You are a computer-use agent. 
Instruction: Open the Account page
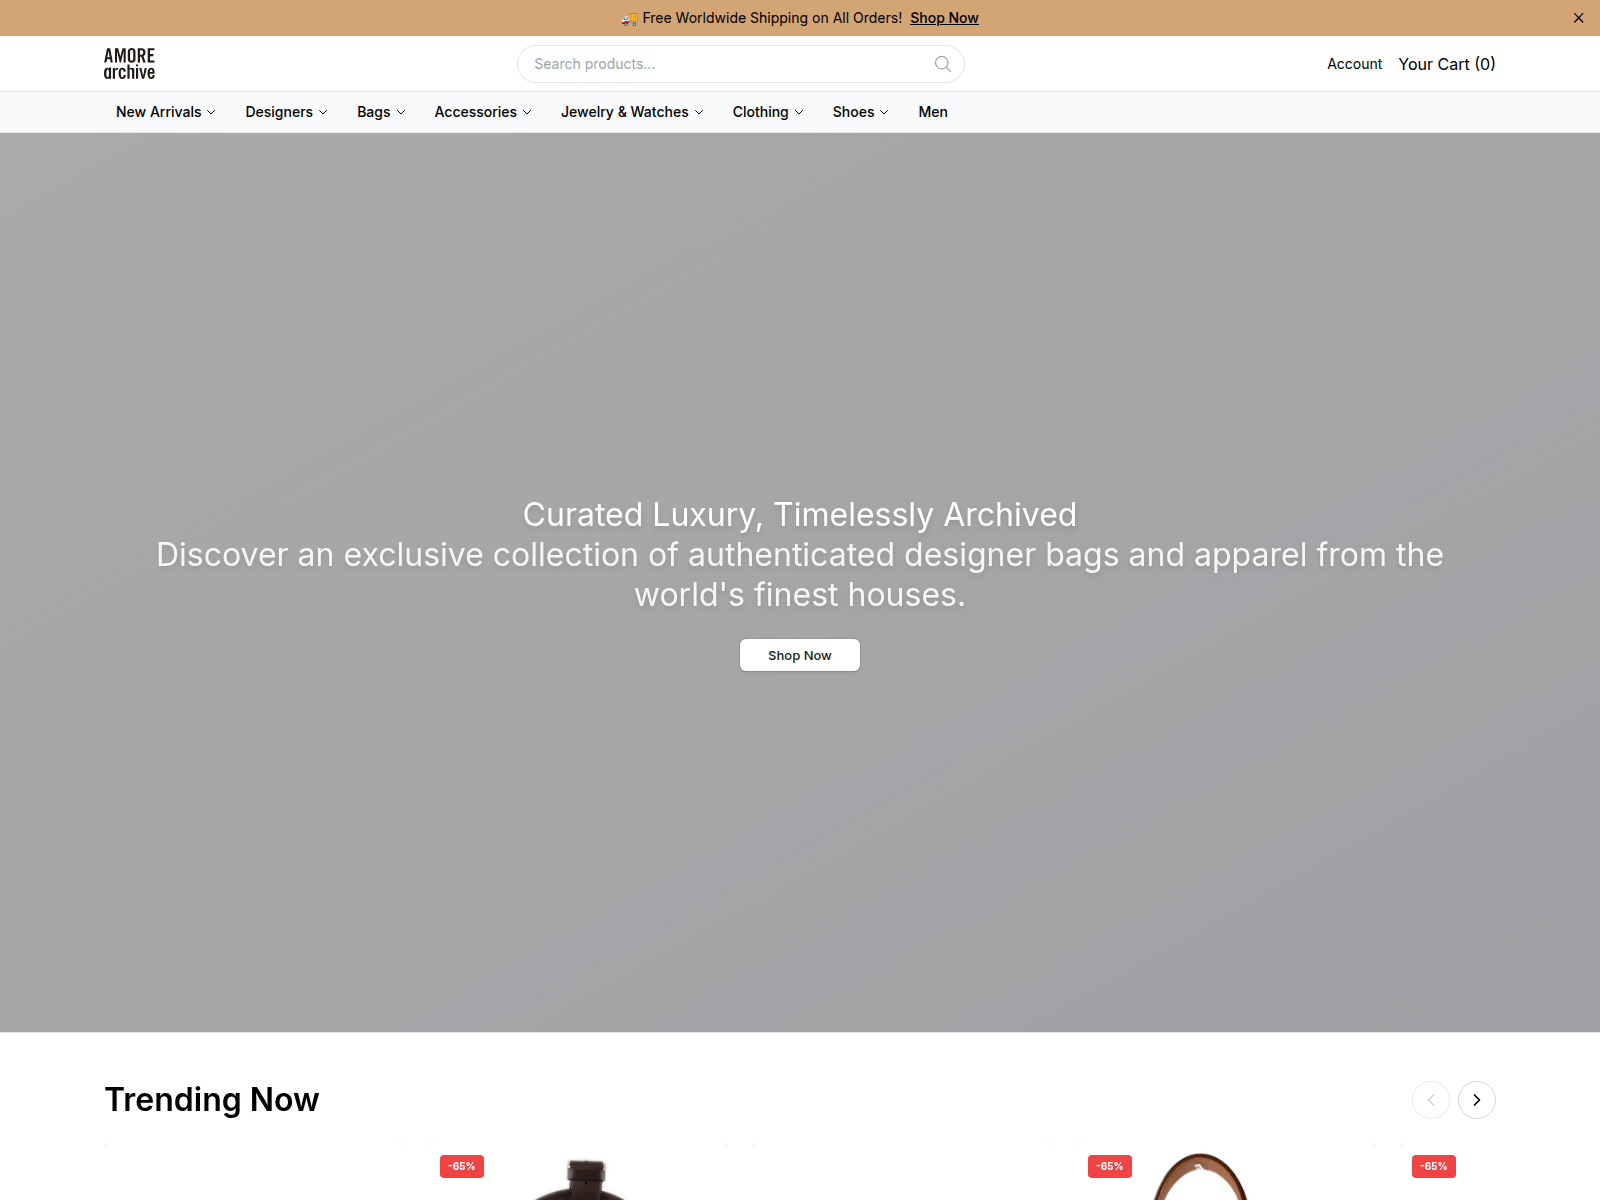(x=1354, y=64)
